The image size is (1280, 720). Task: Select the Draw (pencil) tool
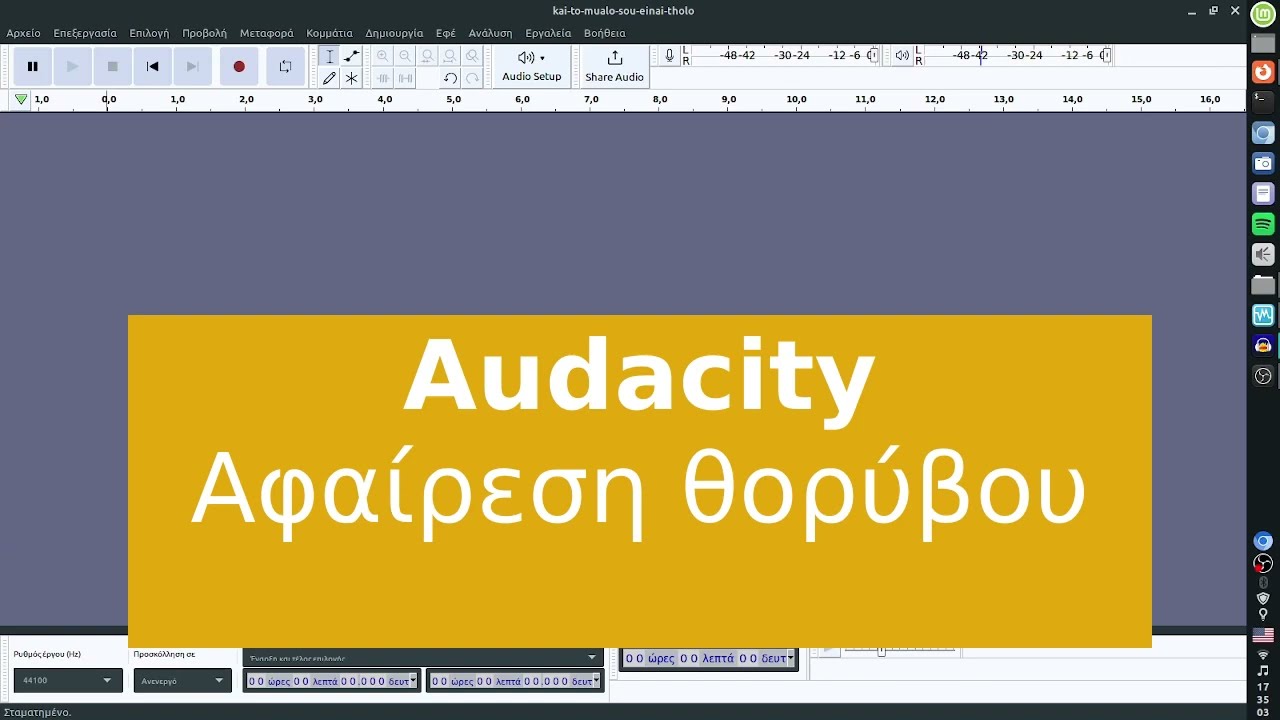(x=329, y=78)
